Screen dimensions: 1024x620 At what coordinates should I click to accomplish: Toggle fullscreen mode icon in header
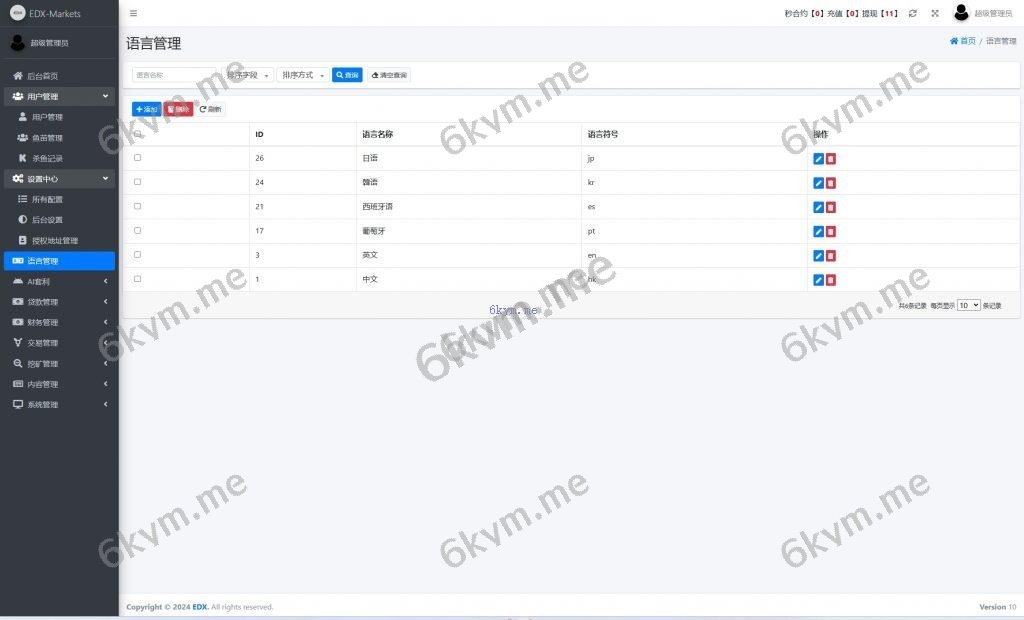coord(935,13)
